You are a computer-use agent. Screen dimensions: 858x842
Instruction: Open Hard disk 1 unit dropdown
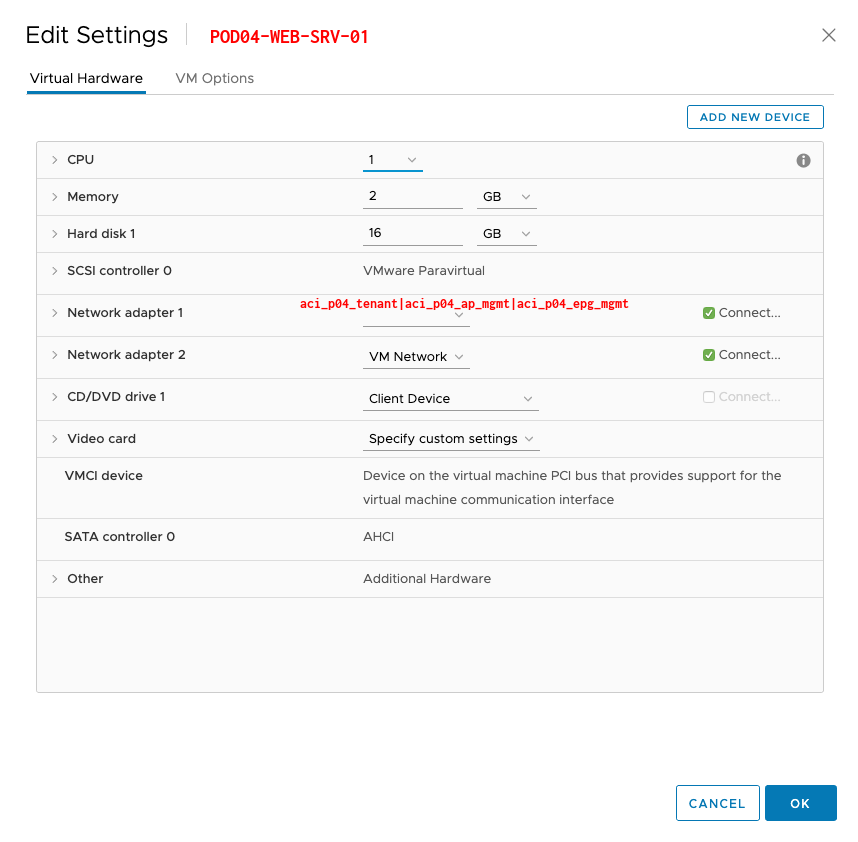click(x=506, y=234)
